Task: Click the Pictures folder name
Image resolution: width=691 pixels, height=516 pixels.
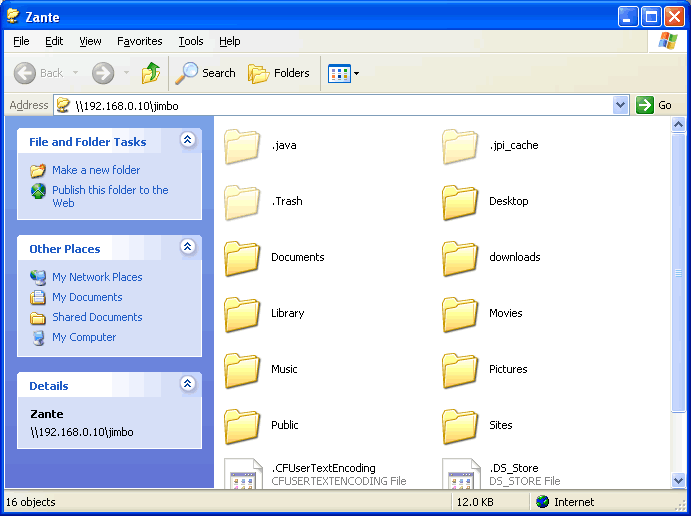Action: click(x=508, y=369)
